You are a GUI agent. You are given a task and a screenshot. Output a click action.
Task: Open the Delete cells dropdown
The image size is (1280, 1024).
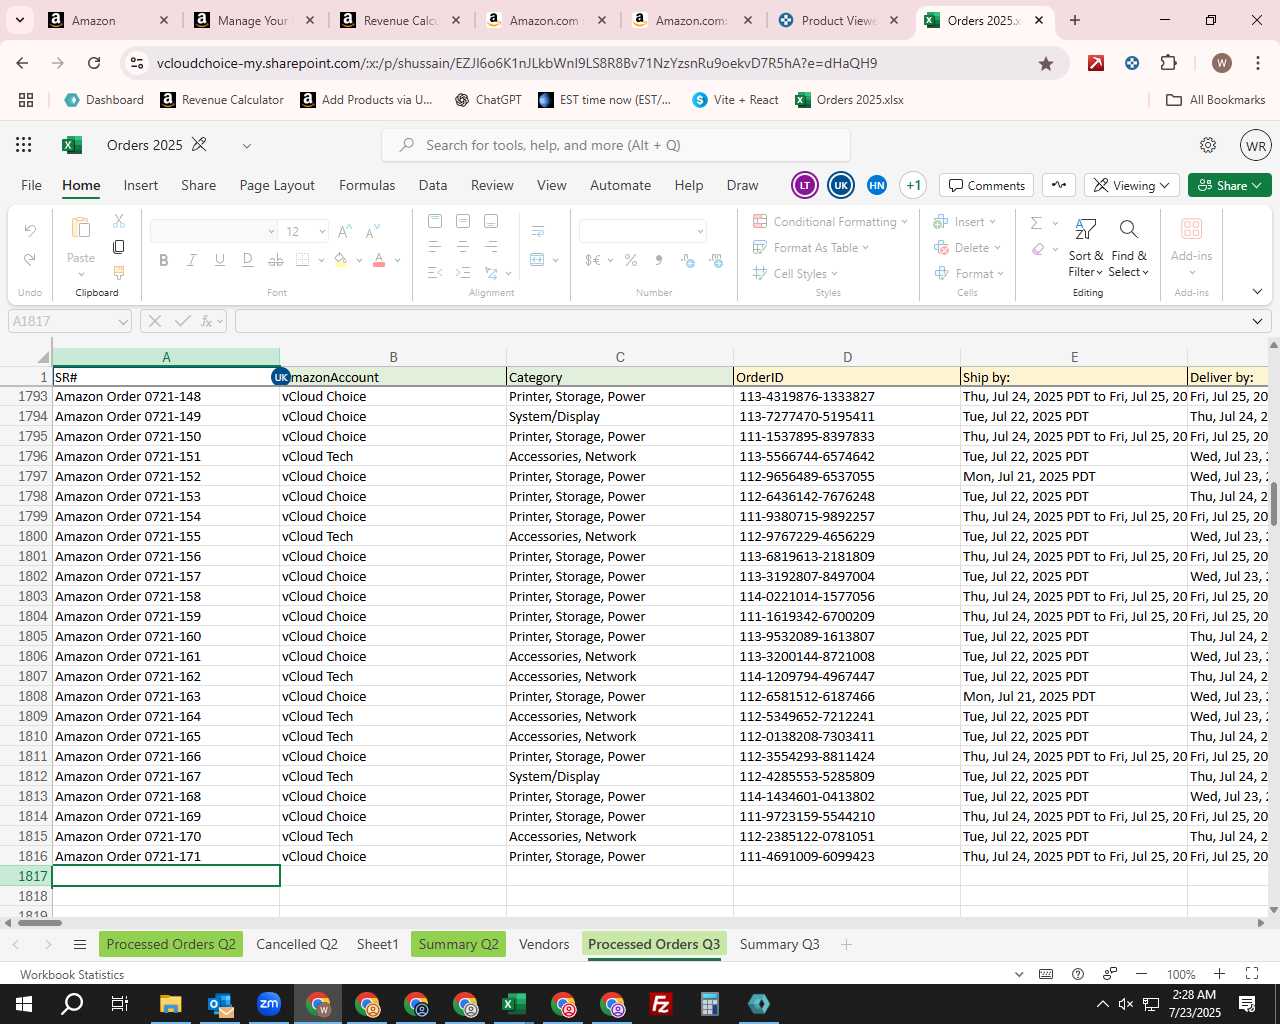(968, 247)
